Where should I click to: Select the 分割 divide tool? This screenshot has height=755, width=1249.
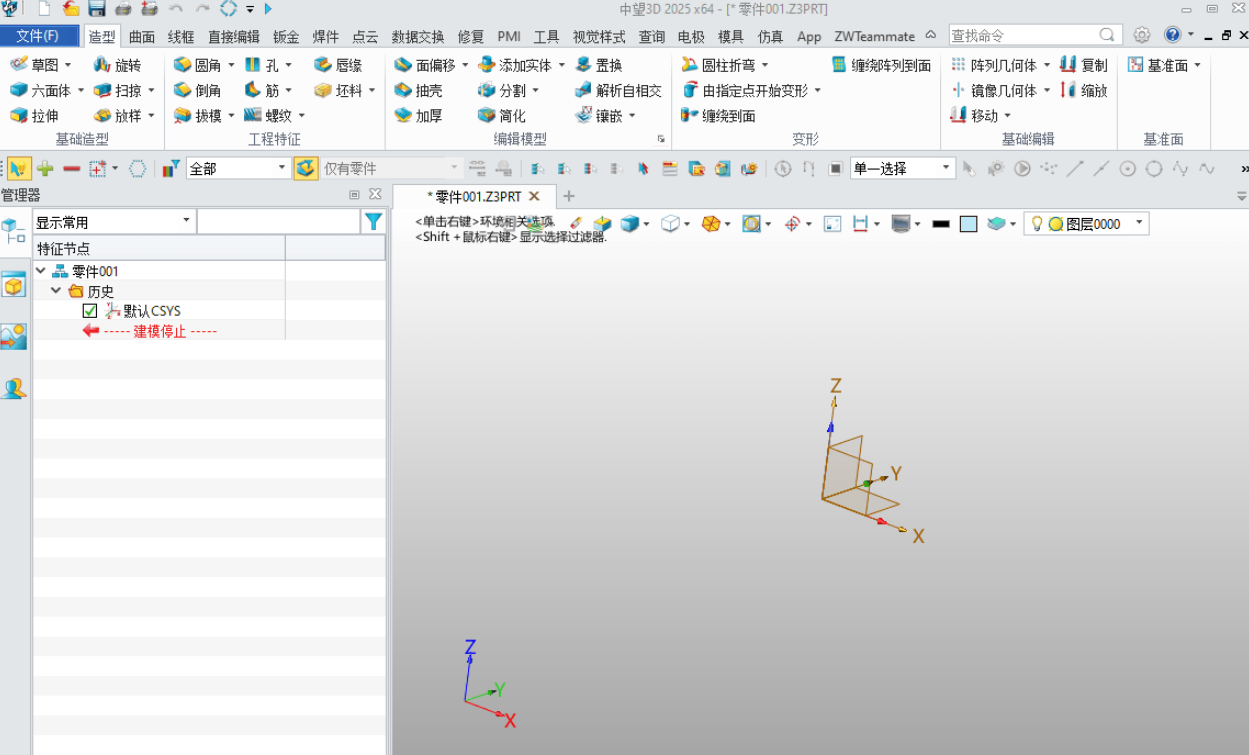(502, 90)
